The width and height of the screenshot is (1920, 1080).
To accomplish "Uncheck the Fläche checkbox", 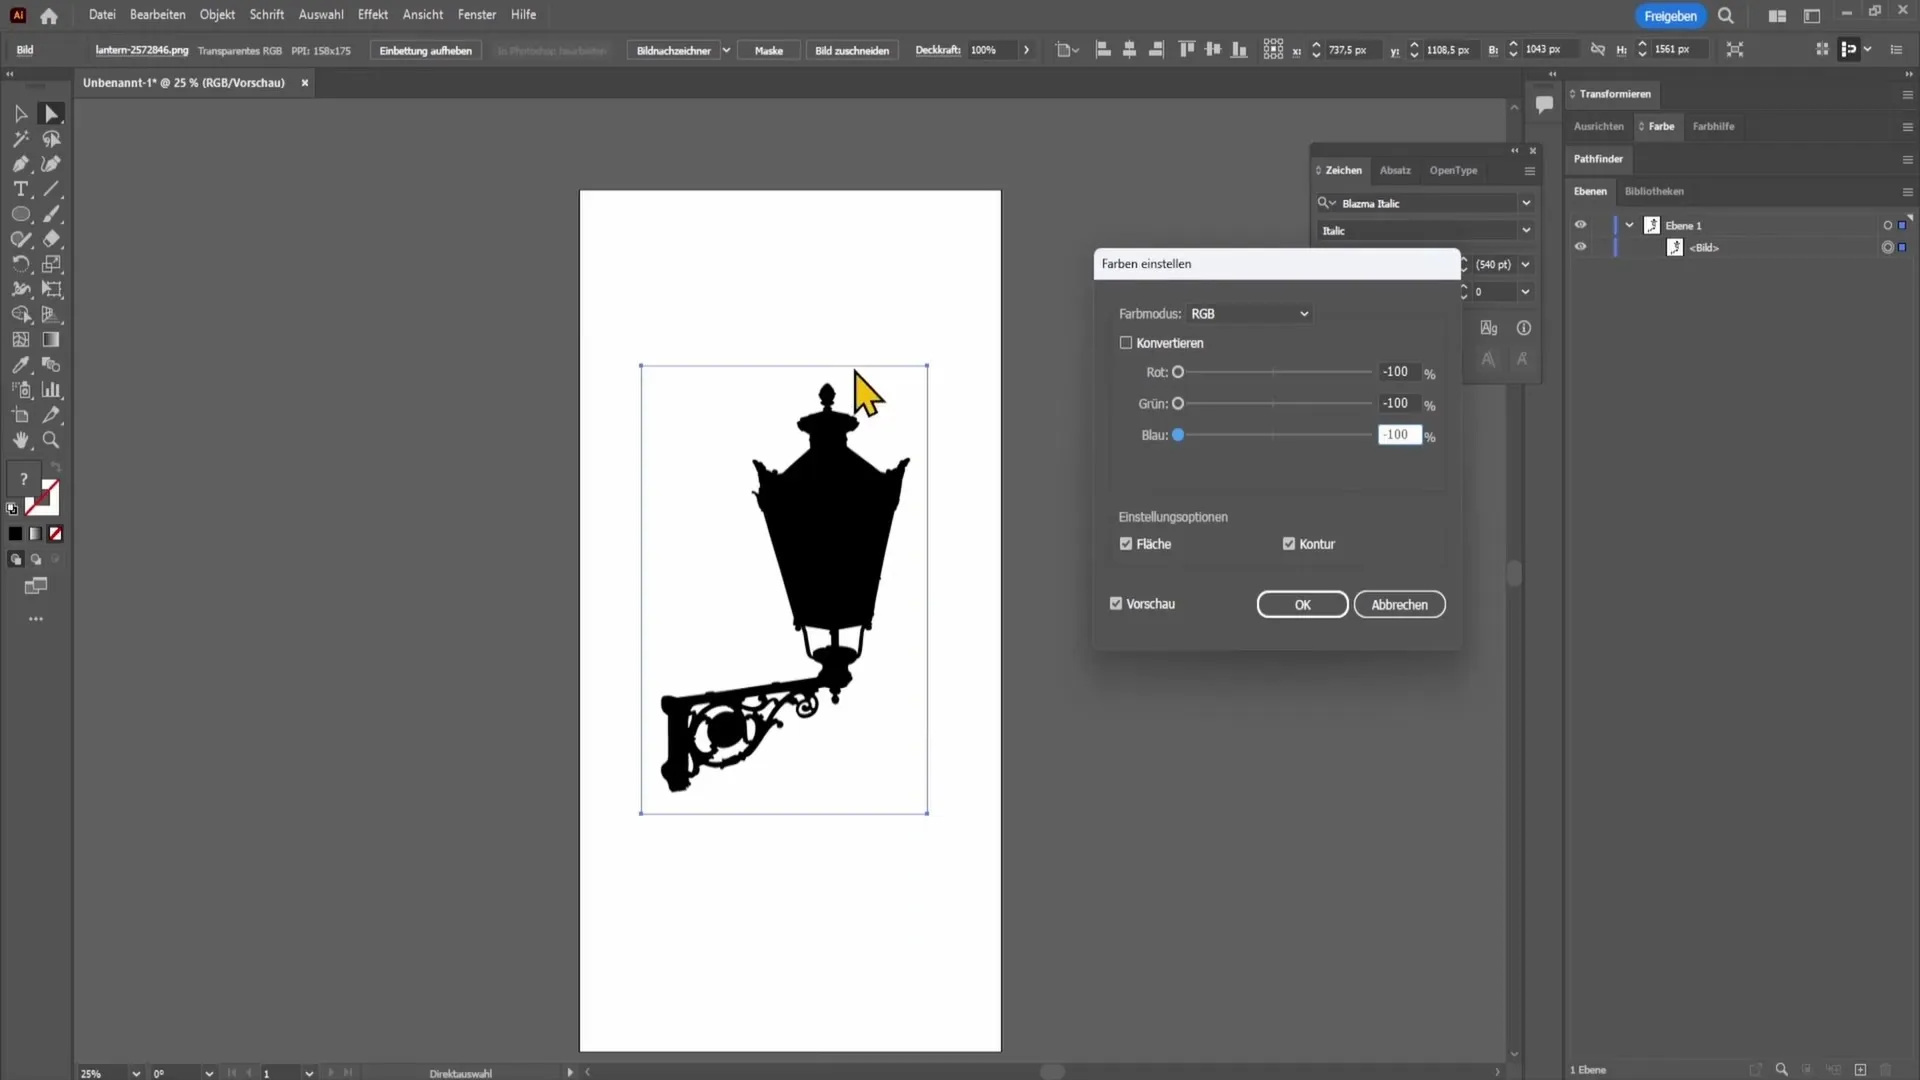I will pyautogui.click(x=1126, y=544).
